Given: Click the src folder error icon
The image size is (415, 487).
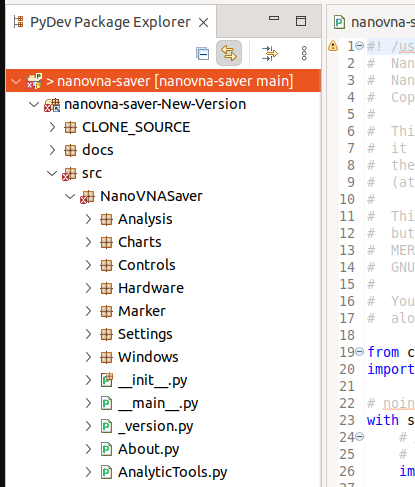Looking at the screenshot, I should pos(69,174).
